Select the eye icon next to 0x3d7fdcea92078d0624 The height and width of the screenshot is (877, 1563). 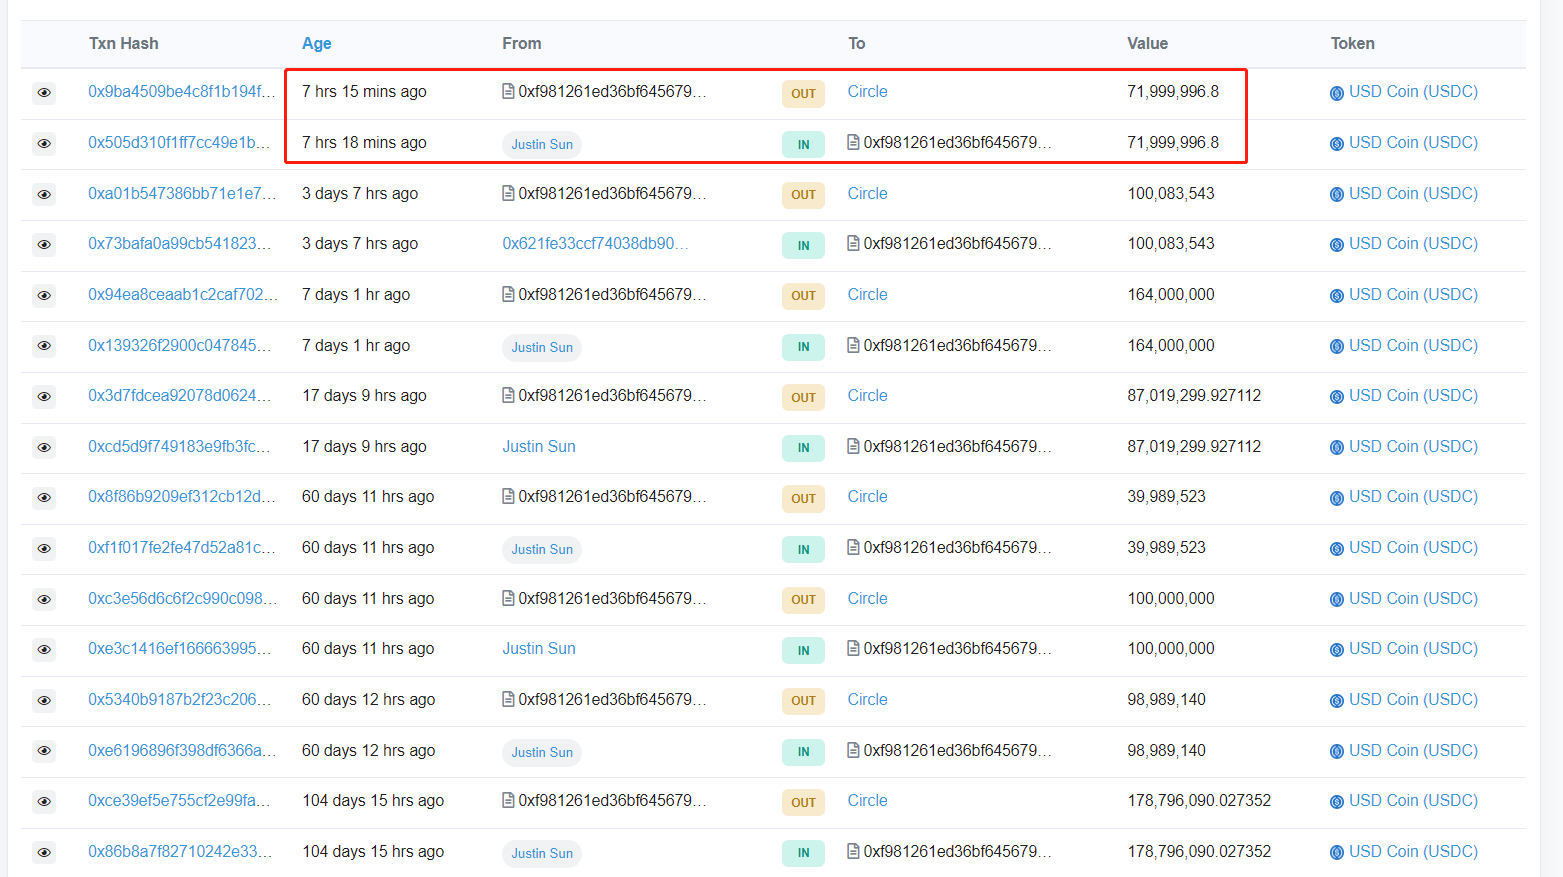tap(44, 397)
